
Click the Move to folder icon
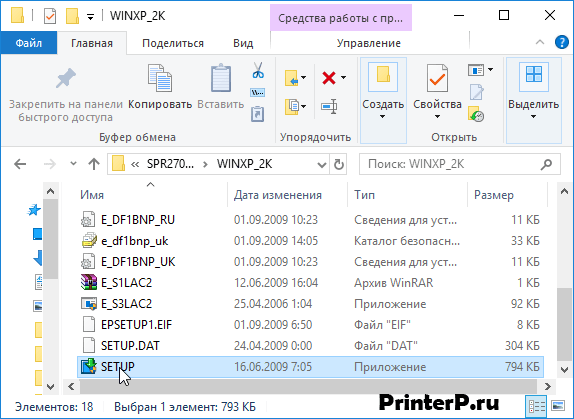click(x=291, y=78)
